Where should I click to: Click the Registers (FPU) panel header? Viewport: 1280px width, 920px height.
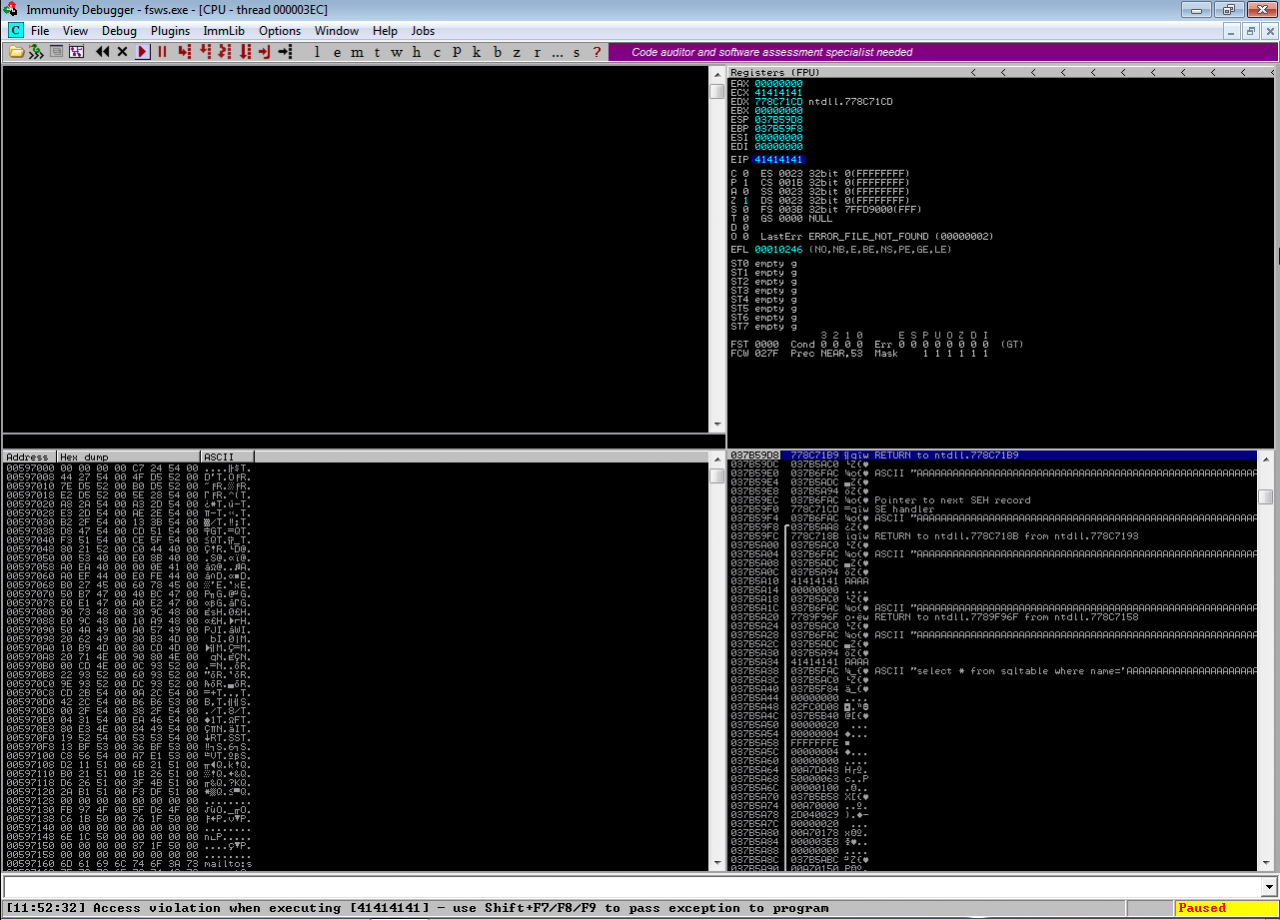pyautogui.click(x=775, y=73)
